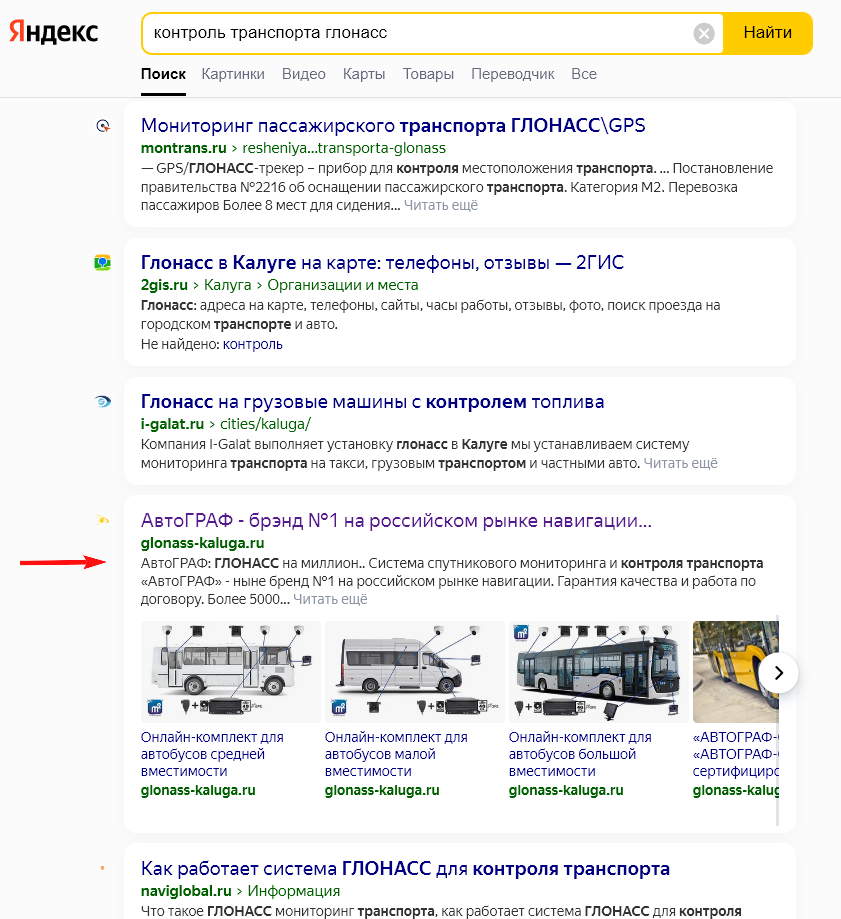Click the glonass-kaluga.ru favicon
This screenshot has height=919, width=841.
click(102, 521)
